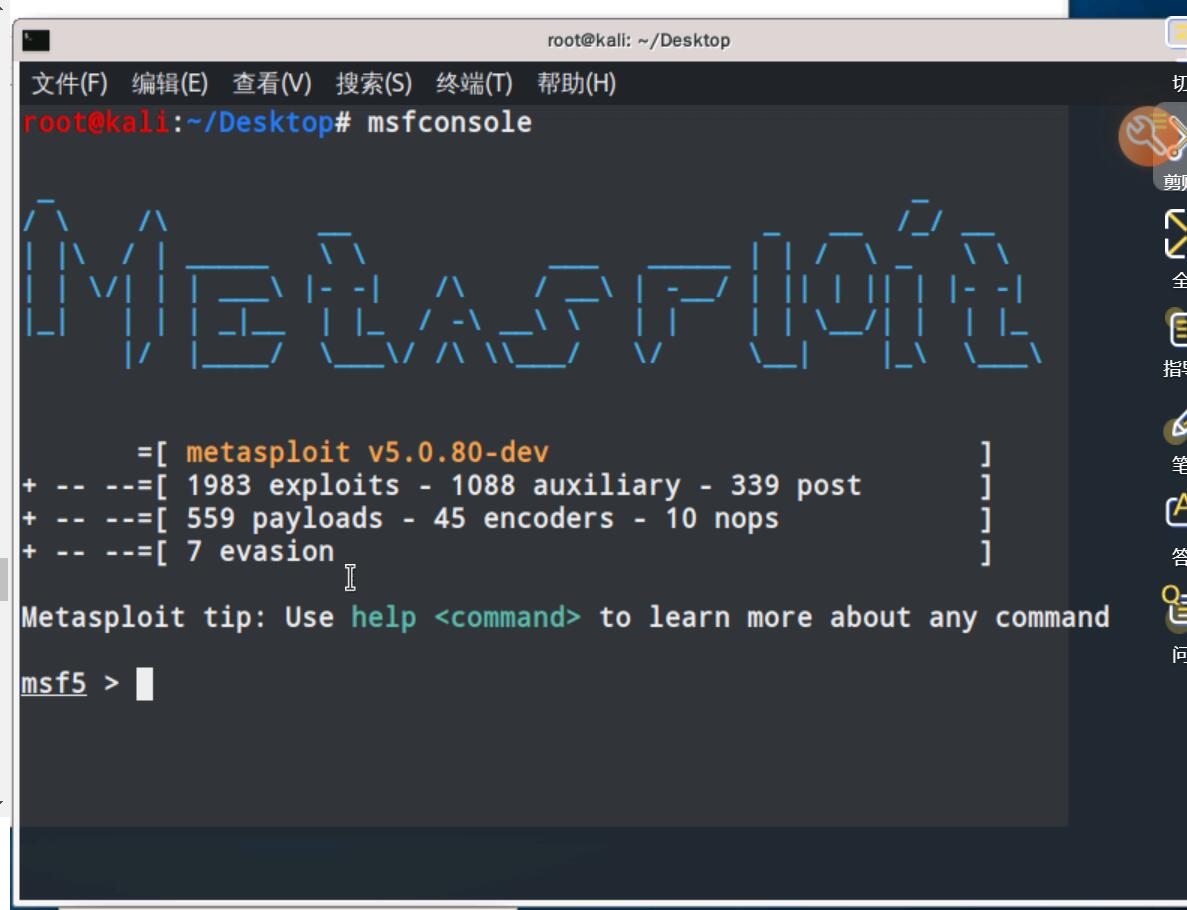Screen dimensions: 1187x910
Task: Click the msf5 prompt input cursor
Action: click(x=145, y=684)
